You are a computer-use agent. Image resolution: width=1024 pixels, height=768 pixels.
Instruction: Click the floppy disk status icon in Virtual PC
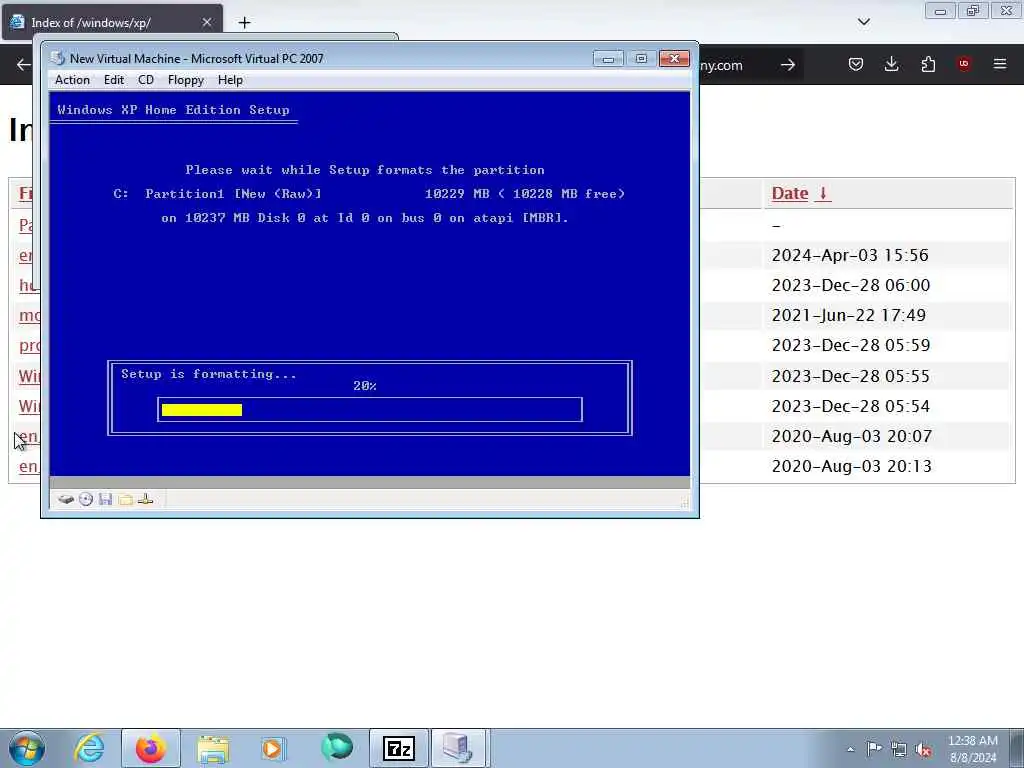pyautogui.click(x=105, y=500)
